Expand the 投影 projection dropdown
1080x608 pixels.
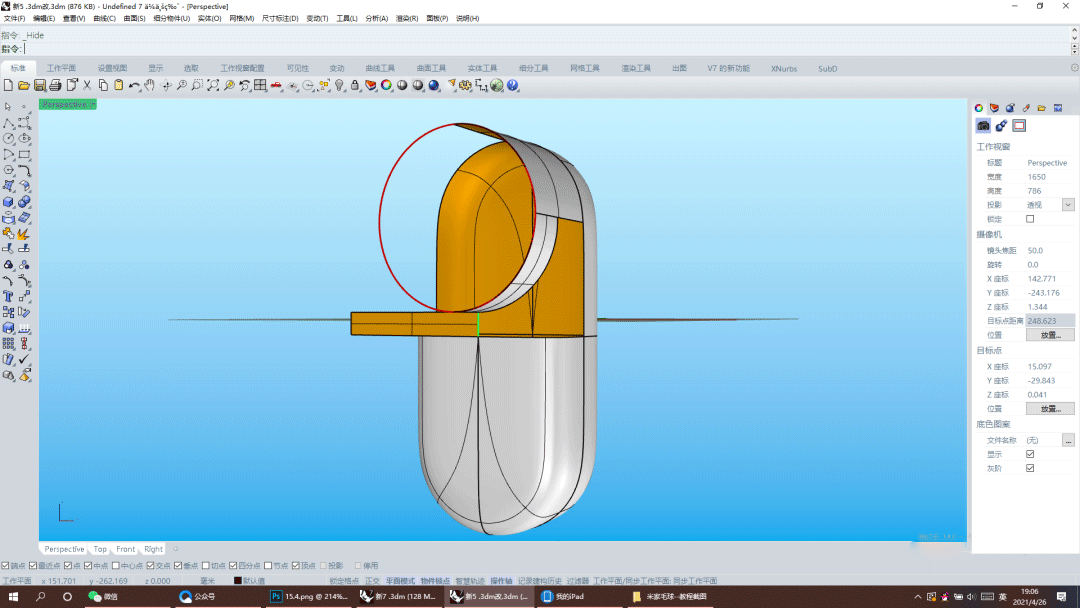(x=1068, y=205)
